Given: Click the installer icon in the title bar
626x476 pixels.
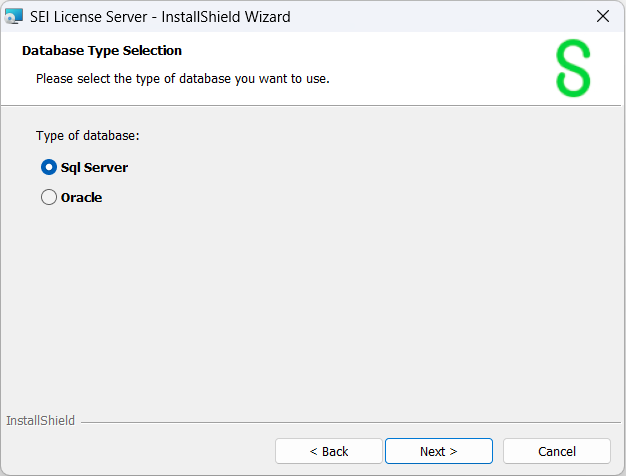Looking at the screenshot, I should (14, 16).
